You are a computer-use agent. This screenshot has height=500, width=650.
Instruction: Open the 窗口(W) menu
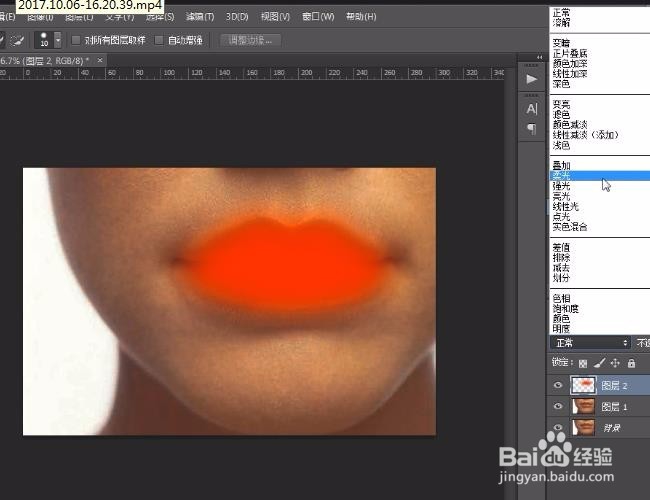(318, 17)
